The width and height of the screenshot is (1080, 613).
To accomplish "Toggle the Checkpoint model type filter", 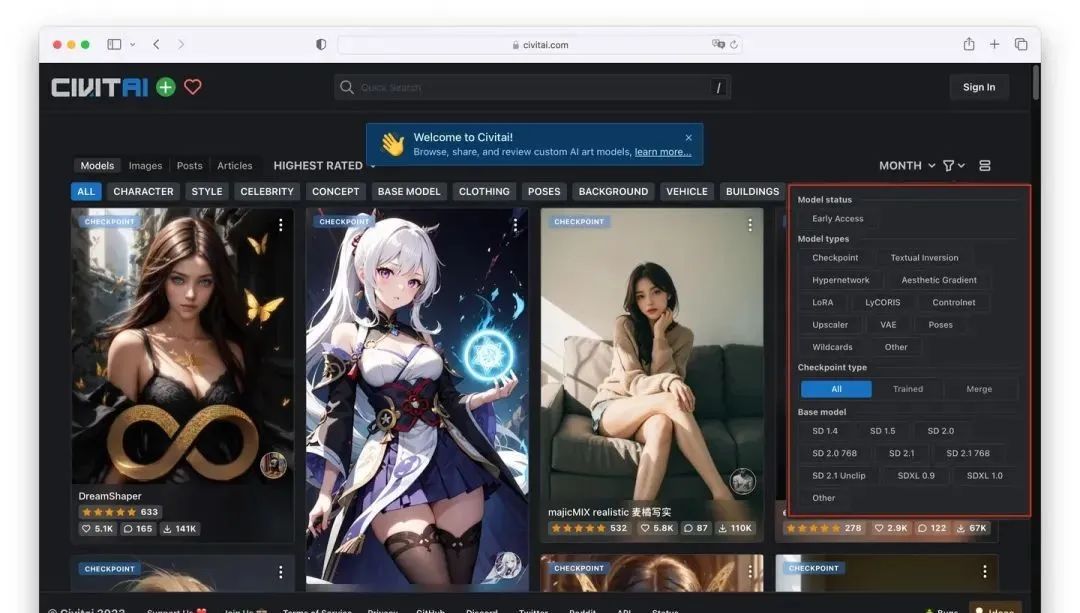I will click(835, 258).
